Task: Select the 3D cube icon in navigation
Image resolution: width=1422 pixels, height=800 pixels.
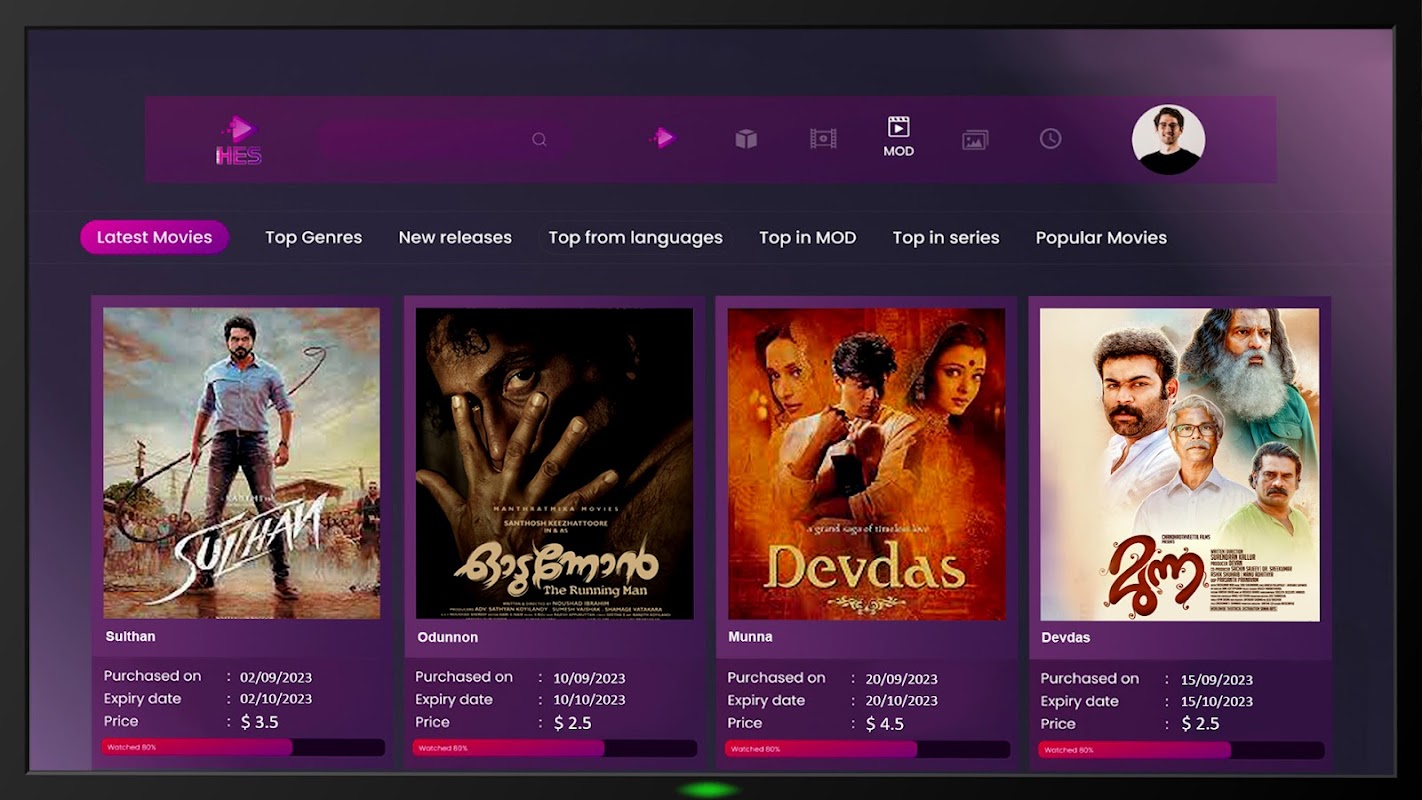Action: click(746, 139)
